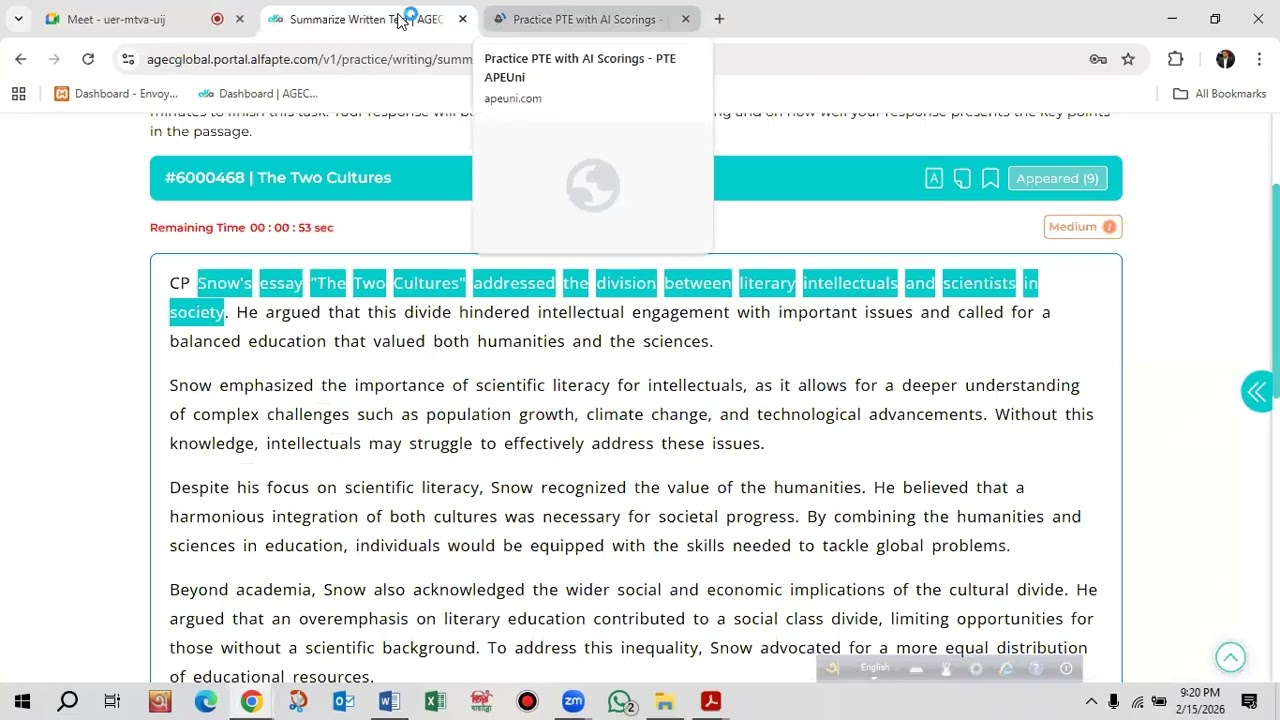Screen dimensions: 1280x720
Task: Click the highlighted word 'Cultures"' in the passage
Action: 429,283
